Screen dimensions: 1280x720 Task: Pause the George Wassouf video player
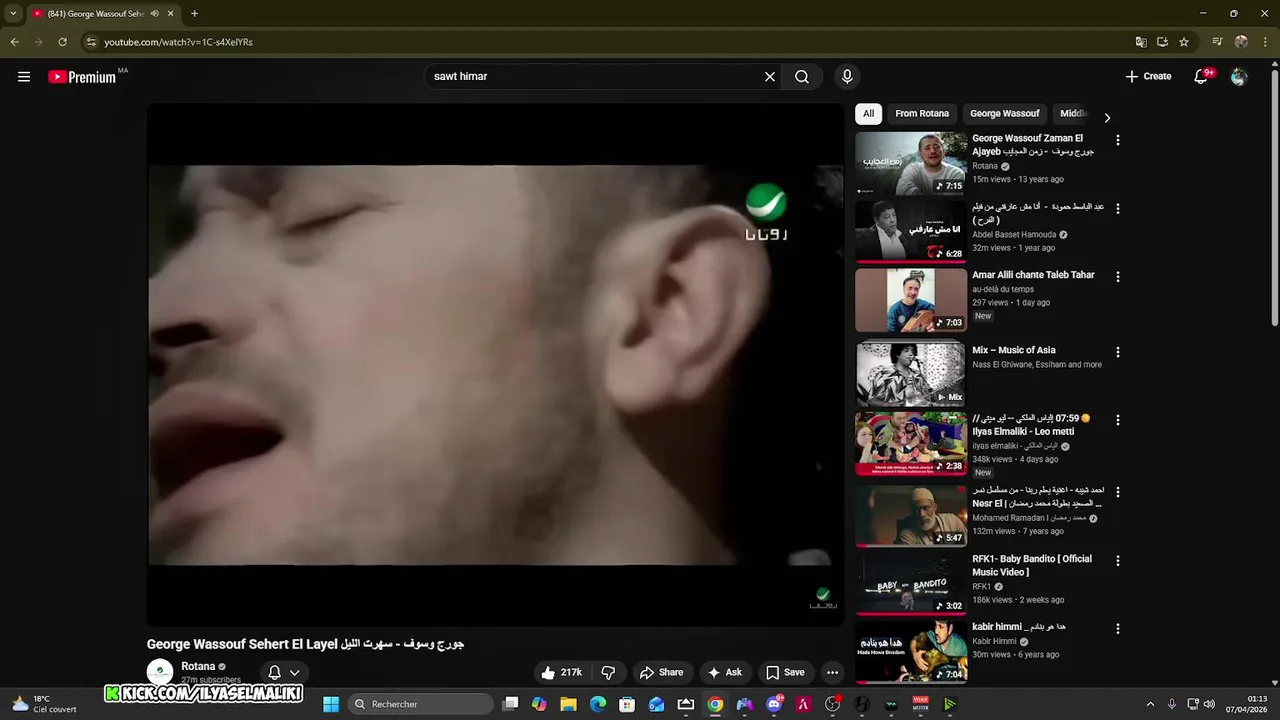495,365
